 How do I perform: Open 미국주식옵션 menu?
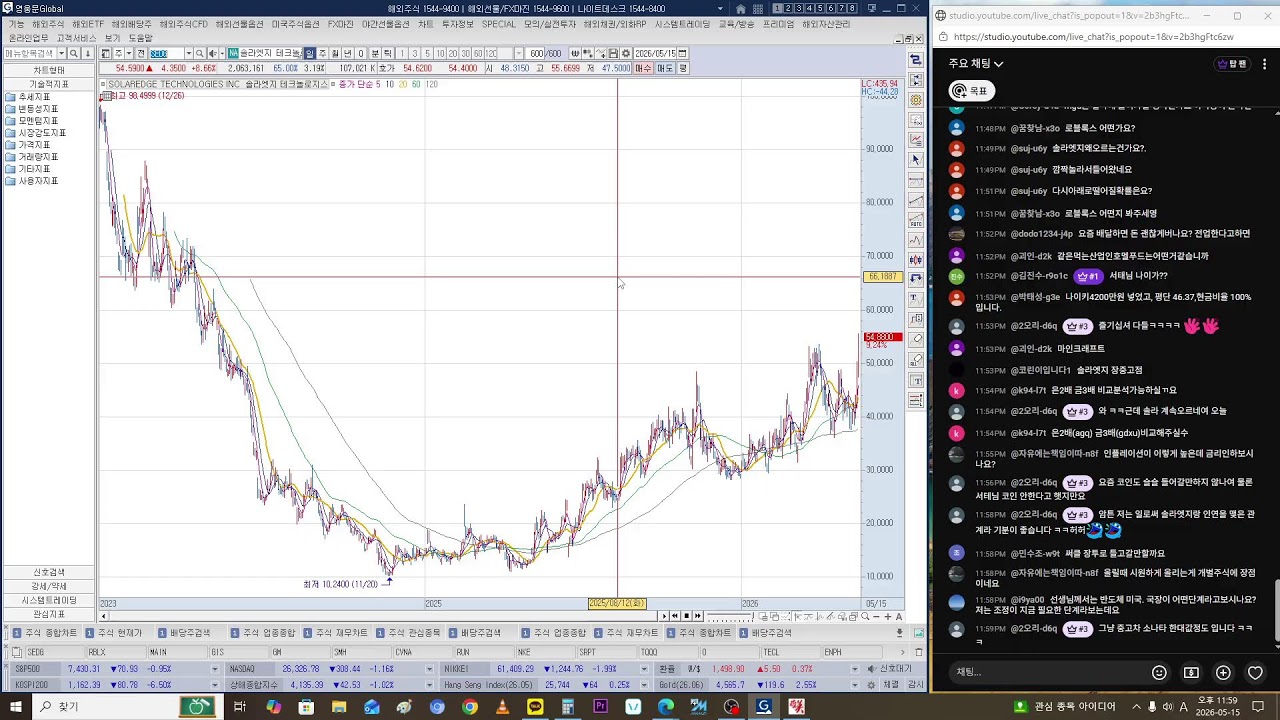coord(296,24)
